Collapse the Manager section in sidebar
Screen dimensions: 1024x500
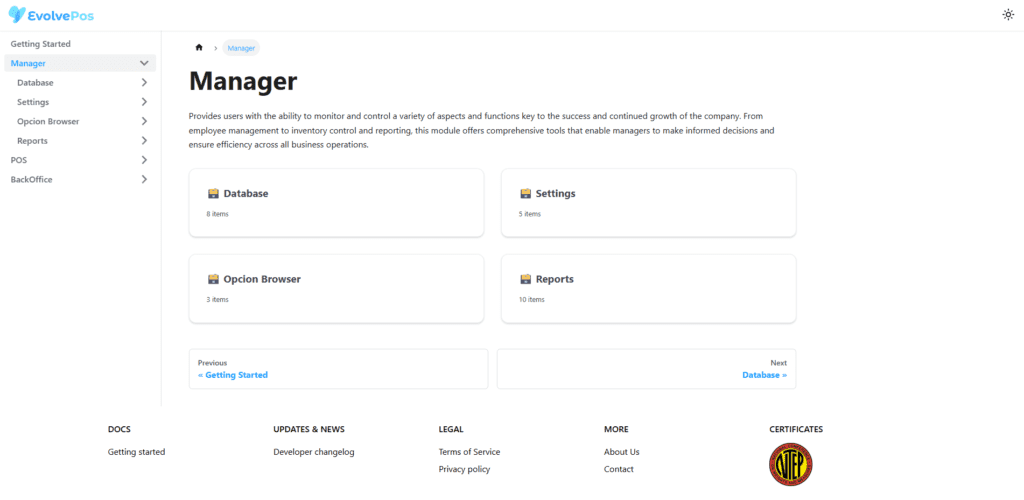tap(144, 63)
